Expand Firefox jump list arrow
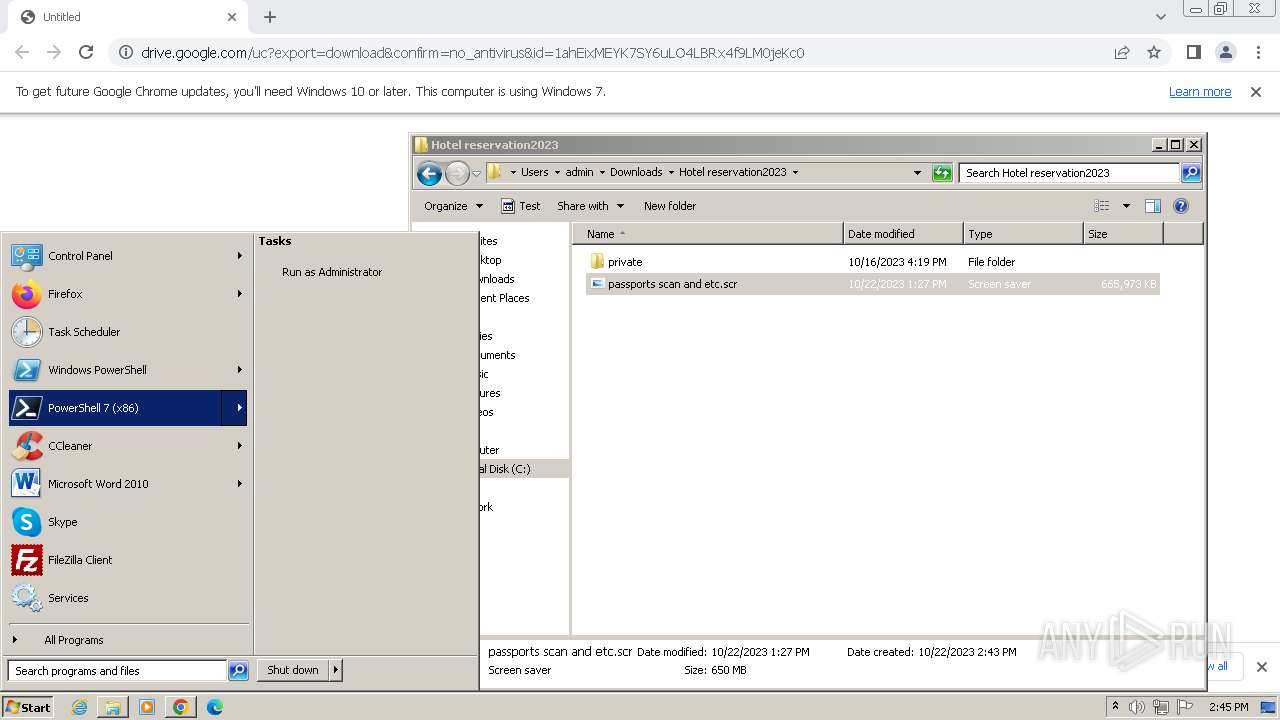 tap(239, 294)
